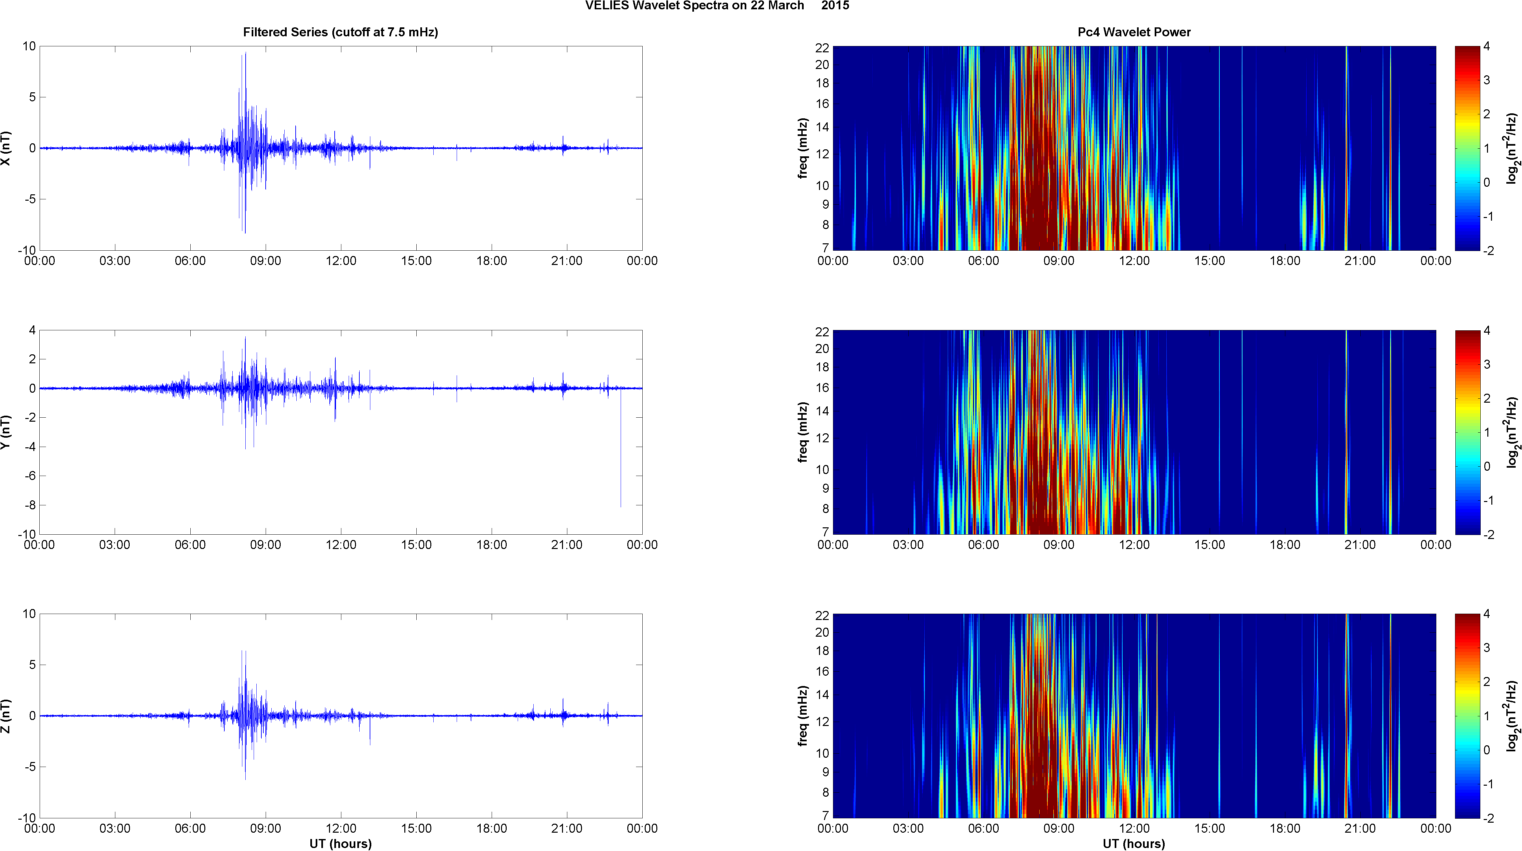Viewport: 1522px width, 851px height.
Task: Select the "Filtered Series (cutoff at 7.5 mHz)" heading
Action: coord(340,32)
